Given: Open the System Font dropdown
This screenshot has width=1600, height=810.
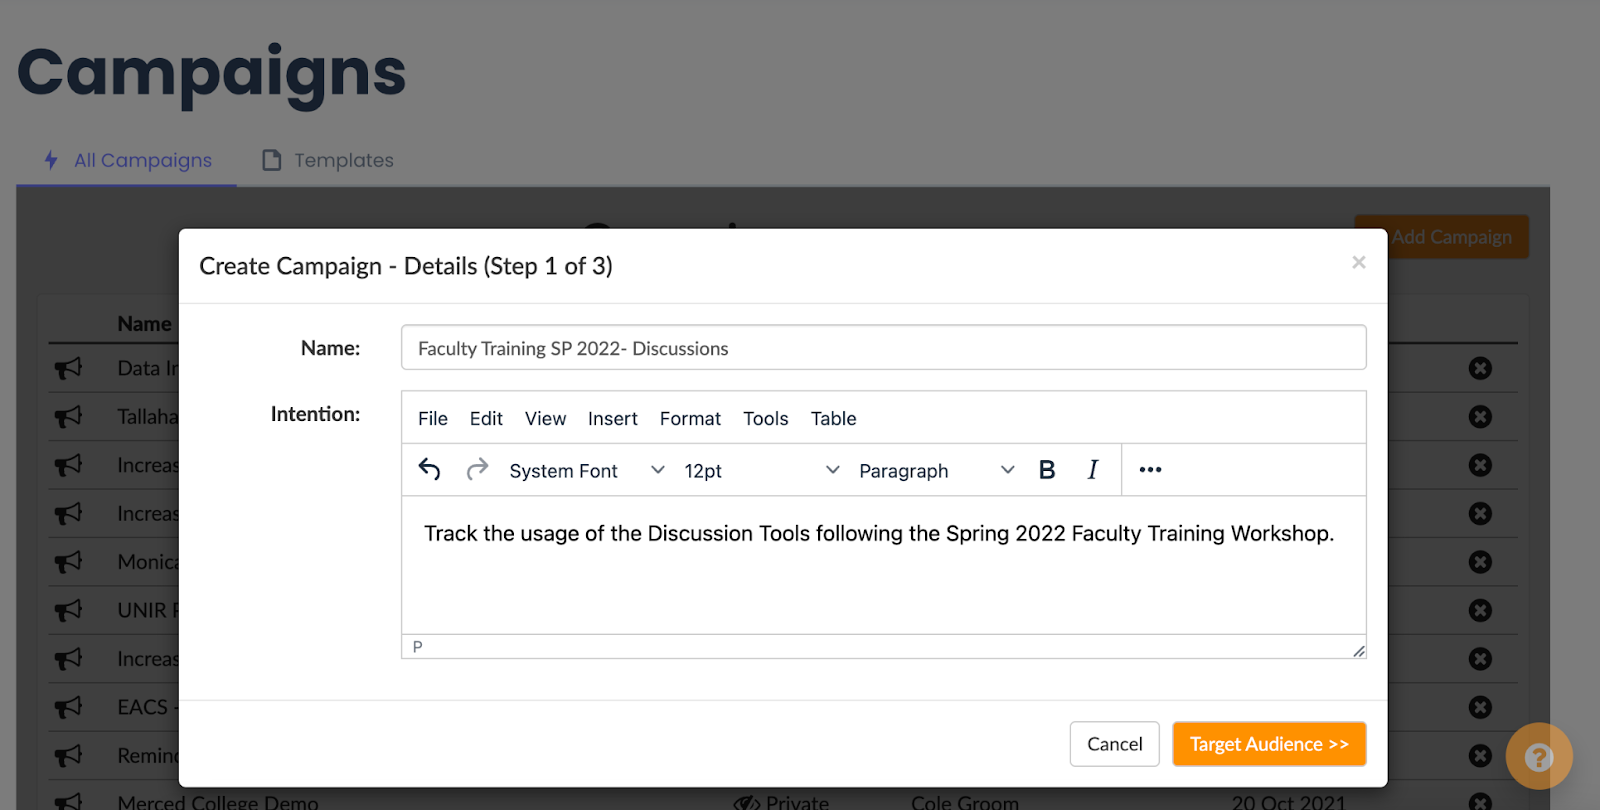Looking at the screenshot, I should [x=586, y=471].
